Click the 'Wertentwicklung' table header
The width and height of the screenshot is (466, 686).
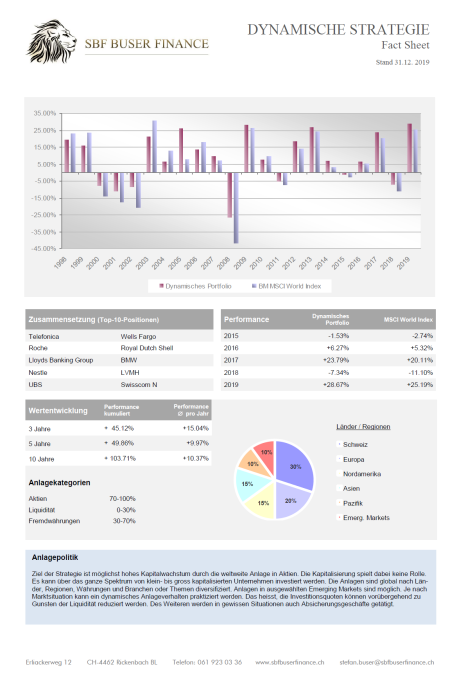(x=58, y=410)
